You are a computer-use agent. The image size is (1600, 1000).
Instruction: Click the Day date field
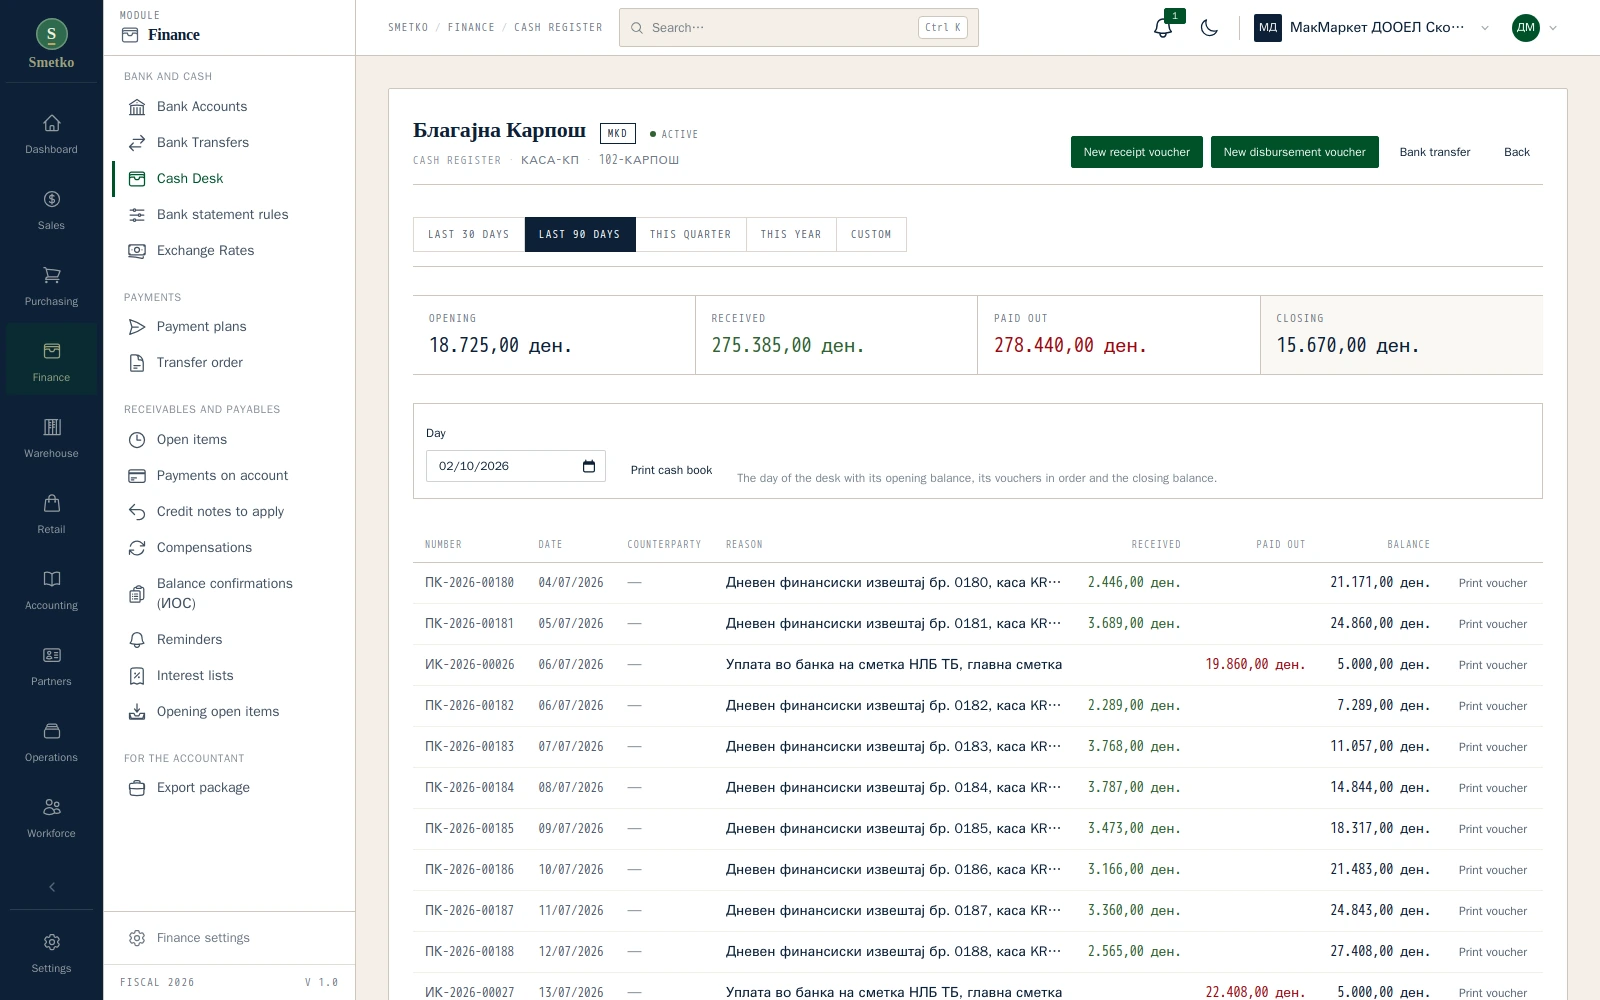516,466
